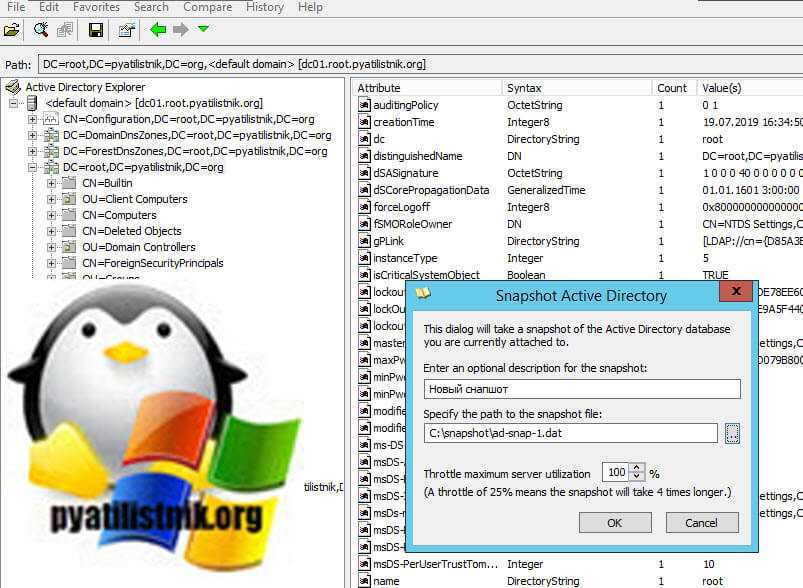Click the snapshot description text field
This screenshot has height=588, width=803.
pyautogui.click(x=581, y=389)
